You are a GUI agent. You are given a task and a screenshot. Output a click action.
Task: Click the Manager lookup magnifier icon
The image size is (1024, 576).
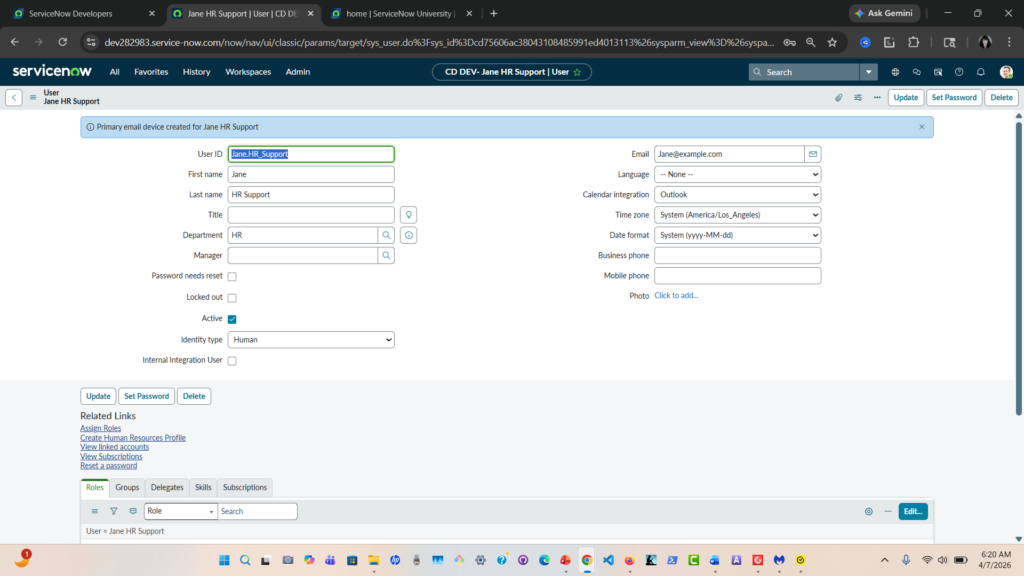(386, 256)
